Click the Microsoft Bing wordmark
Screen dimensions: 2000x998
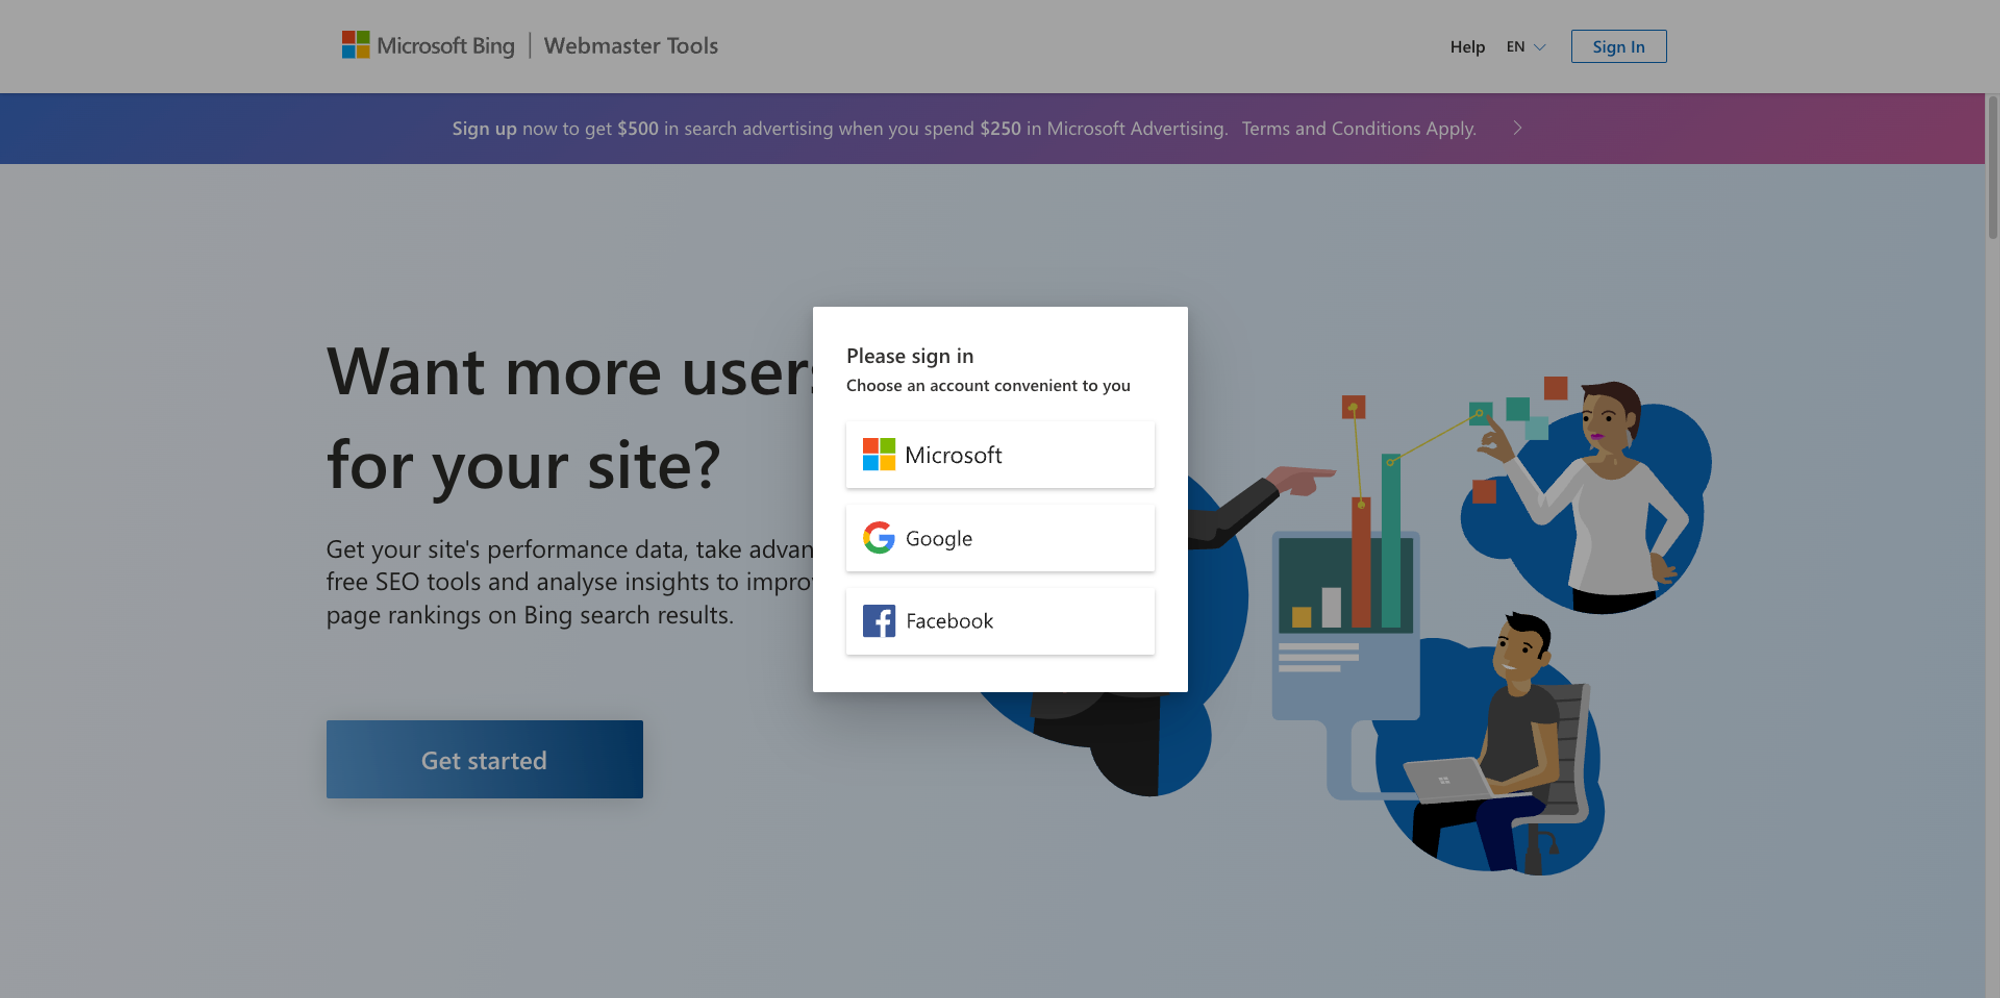tap(446, 46)
